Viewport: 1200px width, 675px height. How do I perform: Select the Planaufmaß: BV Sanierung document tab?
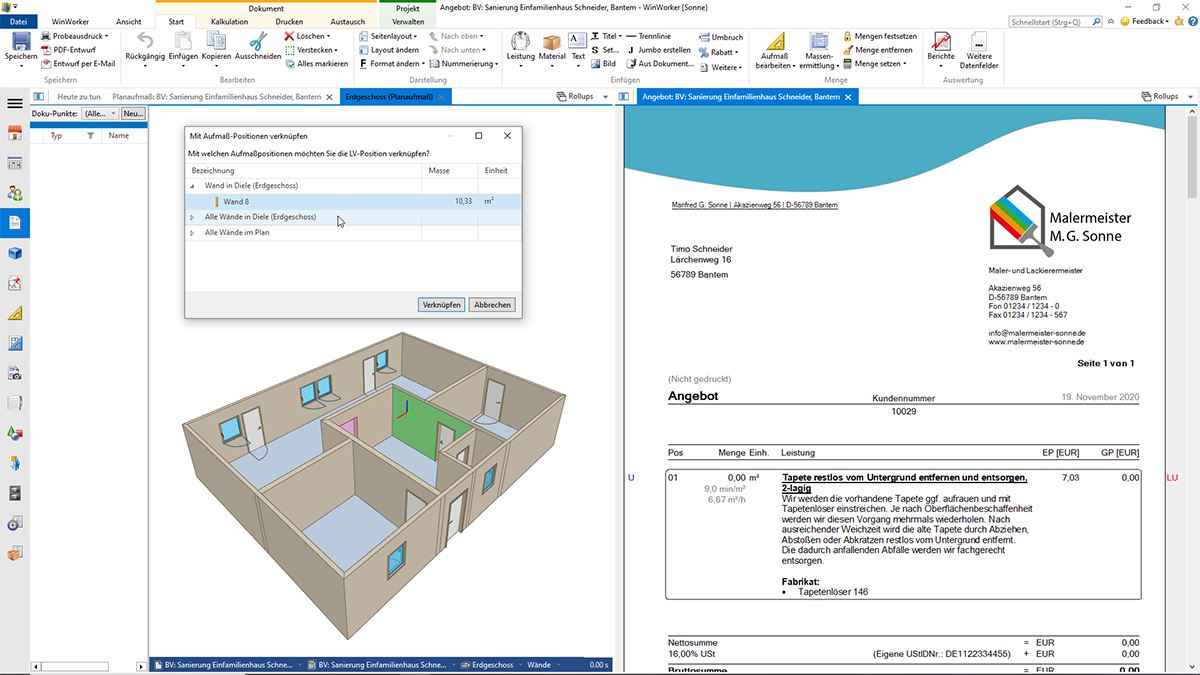click(223, 96)
